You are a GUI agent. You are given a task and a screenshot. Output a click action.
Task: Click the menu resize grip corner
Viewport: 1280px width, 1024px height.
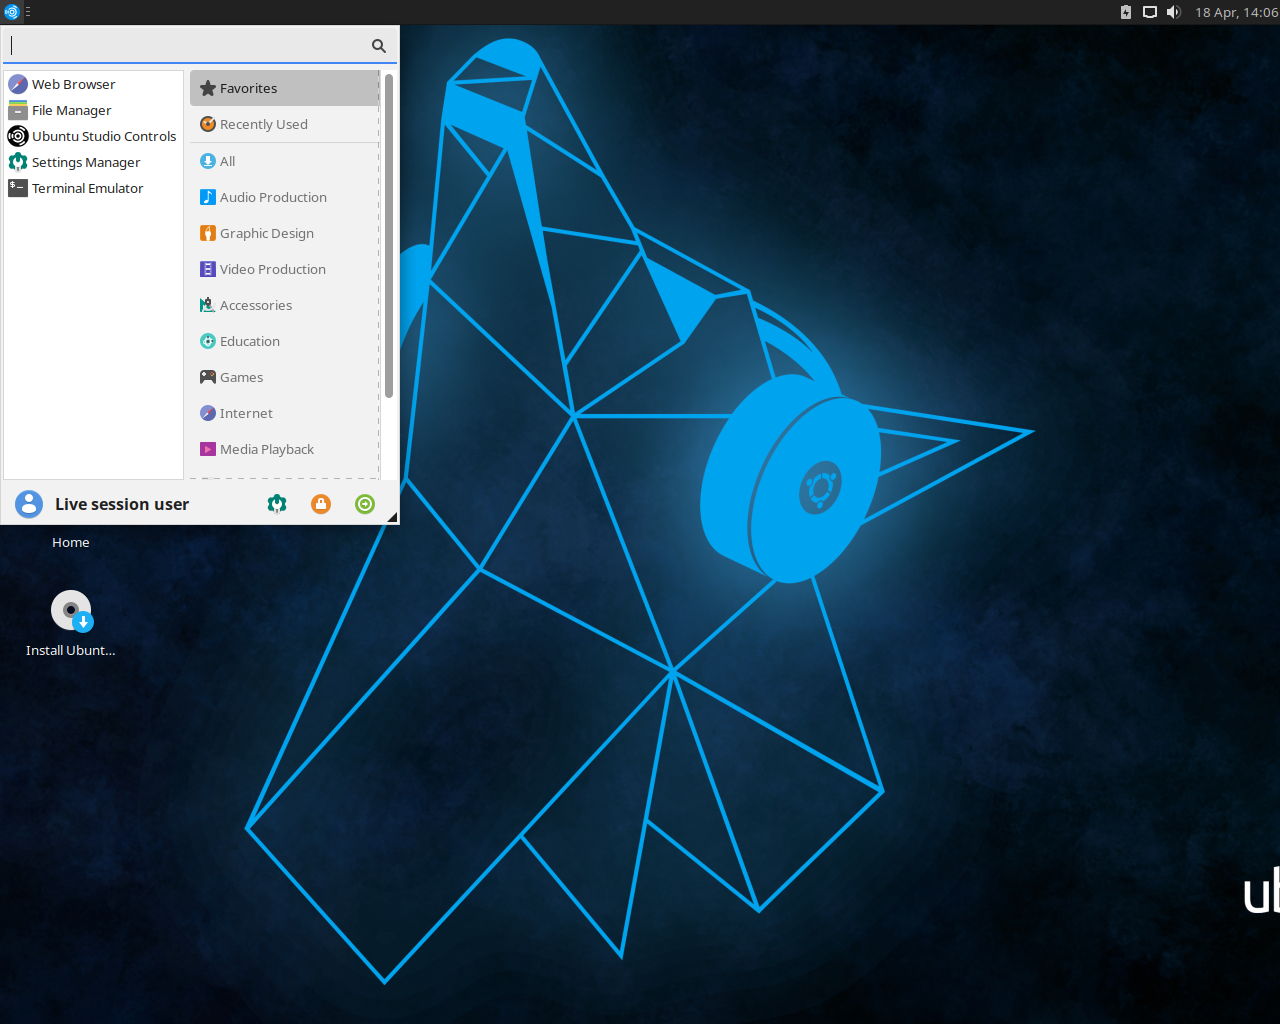pos(393,517)
